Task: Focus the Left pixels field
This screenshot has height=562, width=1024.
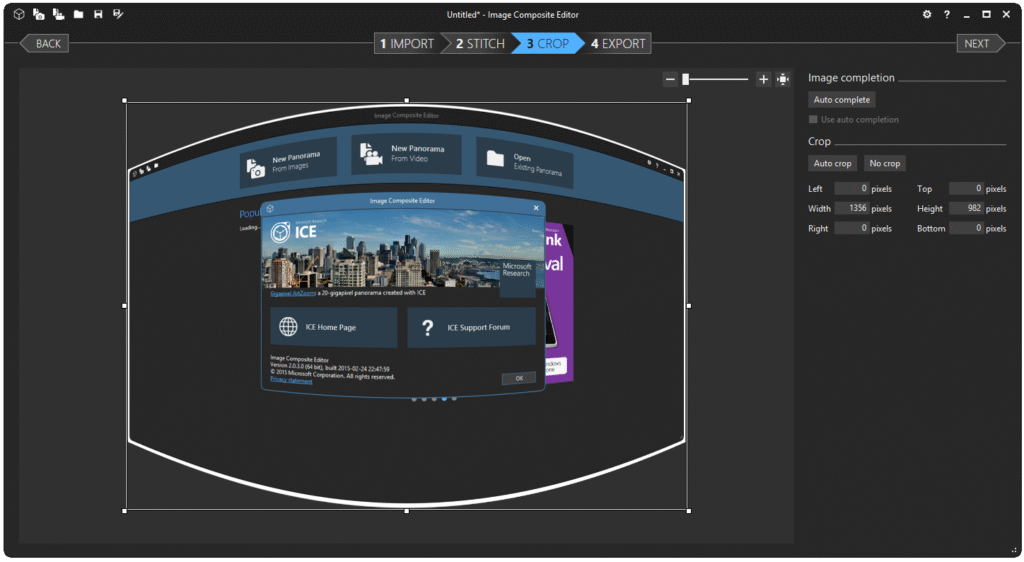Action: (x=851, y=189)
